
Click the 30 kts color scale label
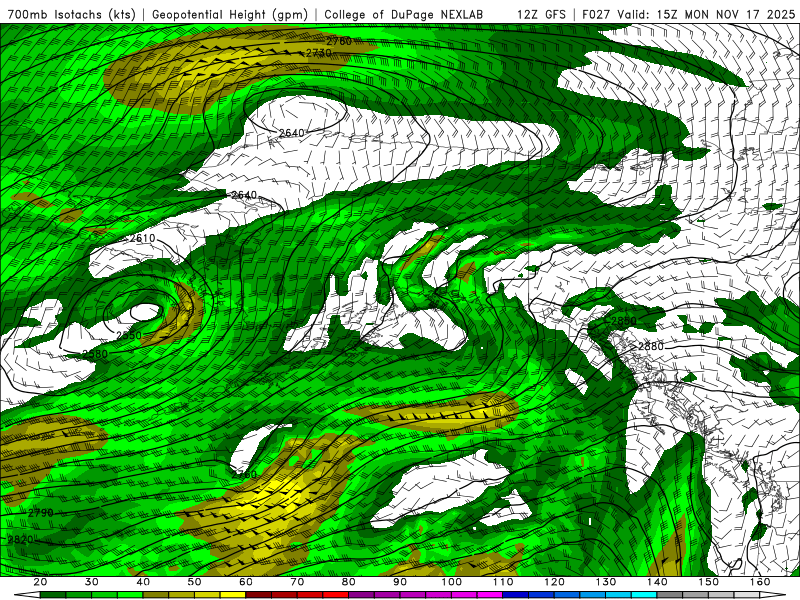[92, 582]
